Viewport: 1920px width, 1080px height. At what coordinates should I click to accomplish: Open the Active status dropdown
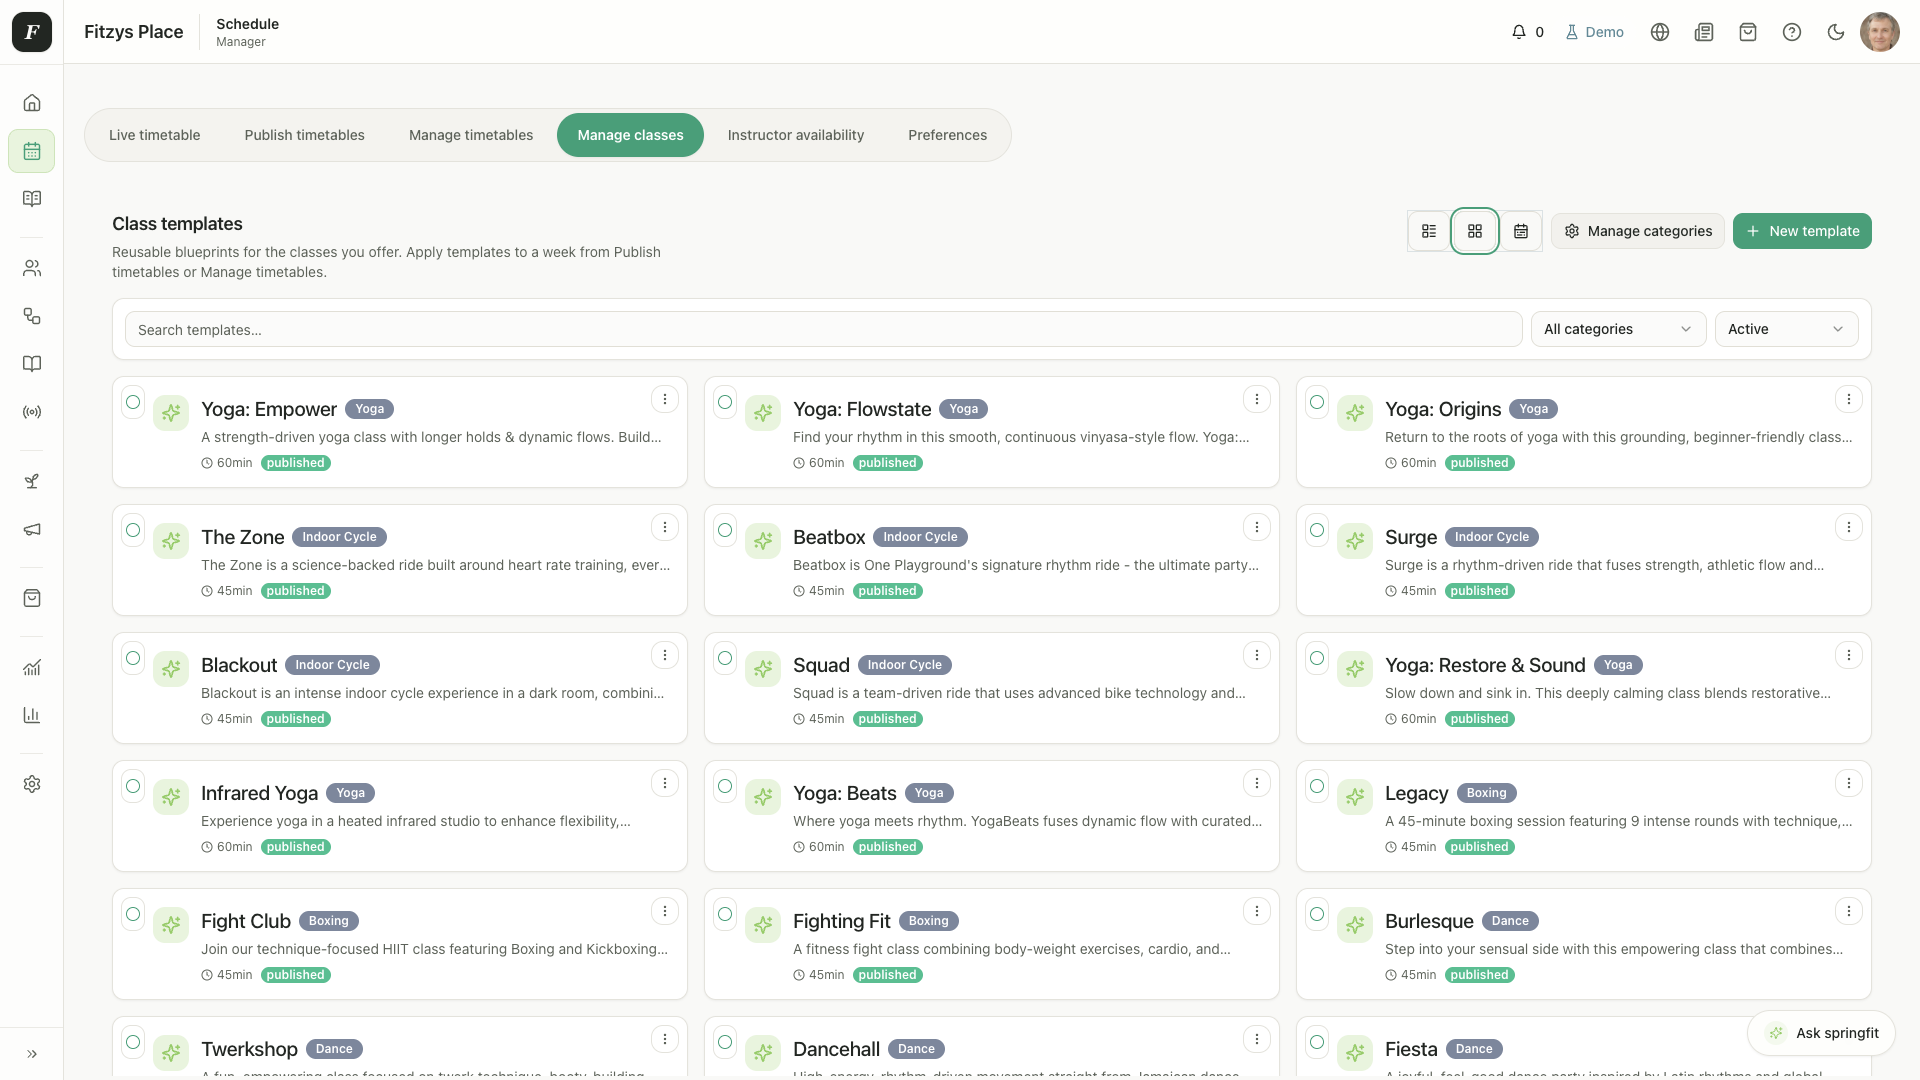1786,329
